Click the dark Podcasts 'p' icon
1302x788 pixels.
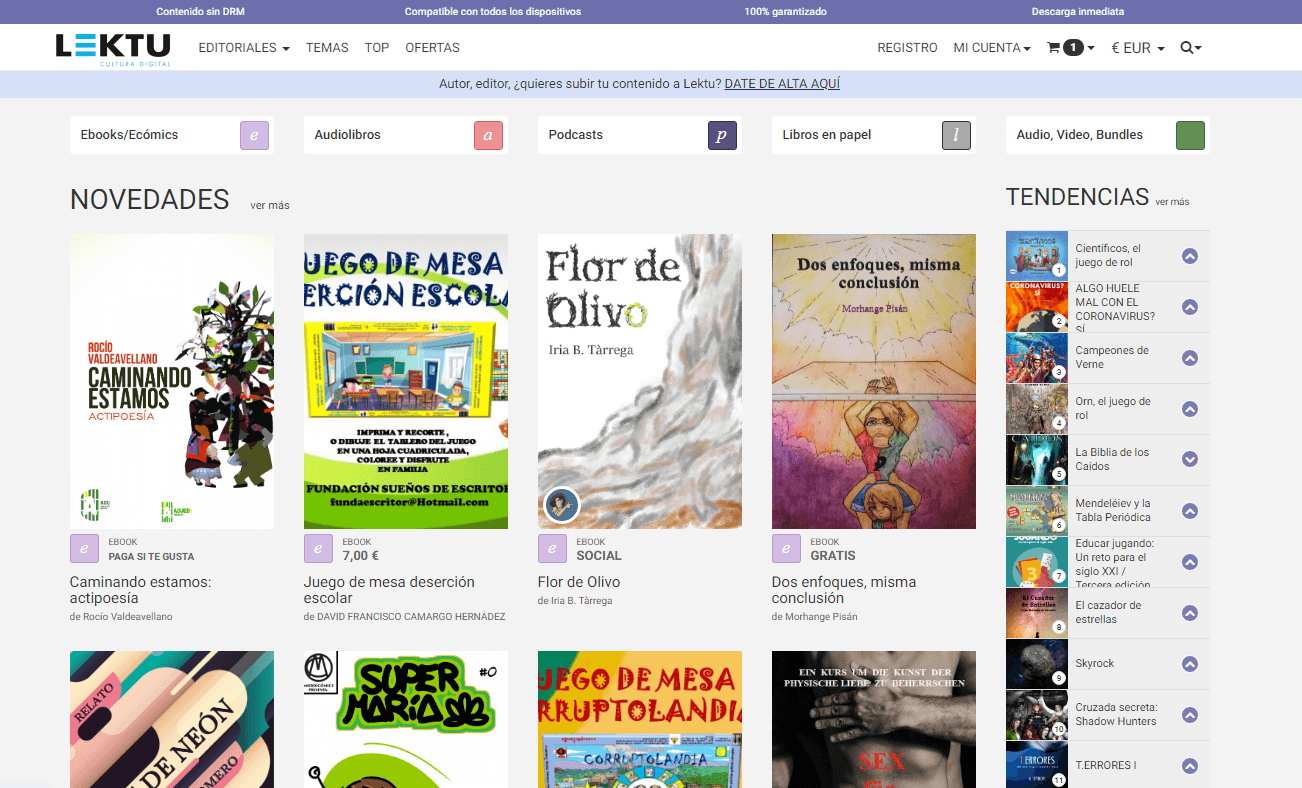pyautogui.click(x=722, y=135)
